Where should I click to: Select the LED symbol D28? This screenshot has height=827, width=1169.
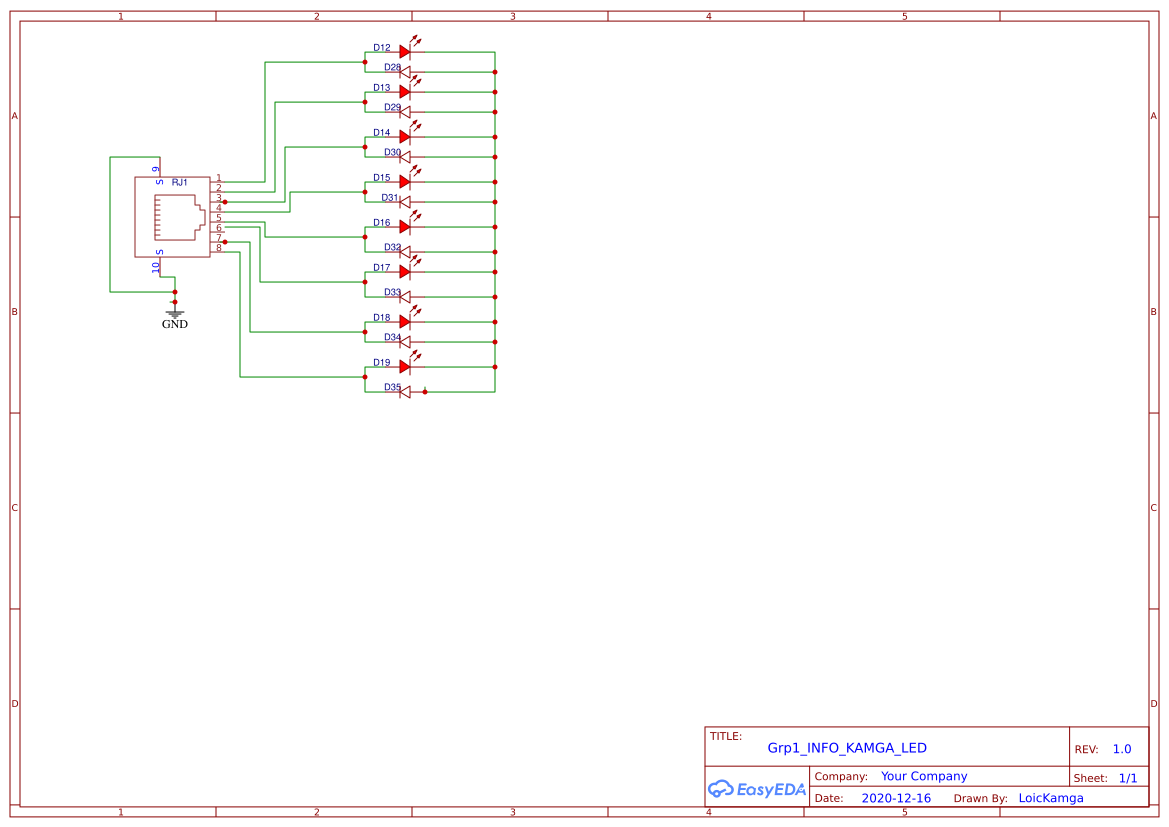click(x=403, y=71)
